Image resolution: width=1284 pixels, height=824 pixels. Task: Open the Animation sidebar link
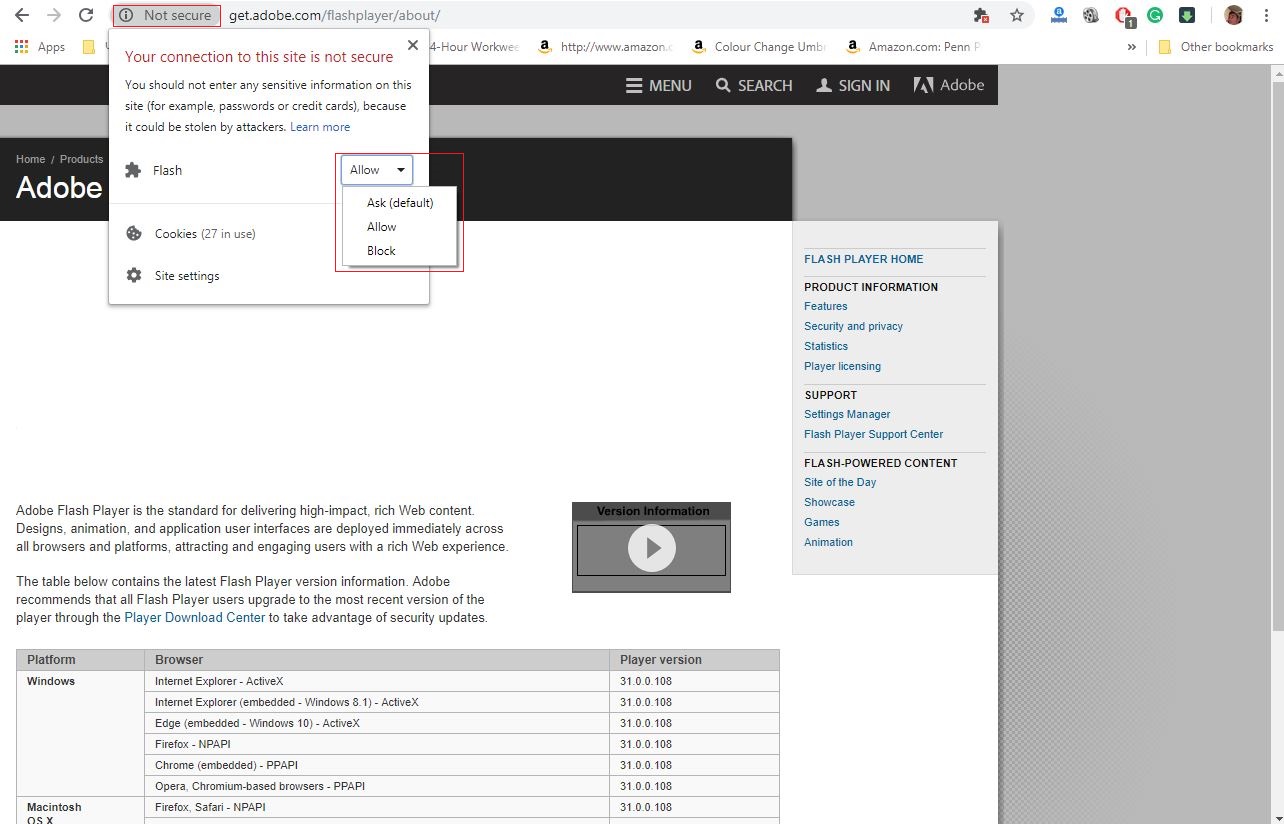(829, 542)
